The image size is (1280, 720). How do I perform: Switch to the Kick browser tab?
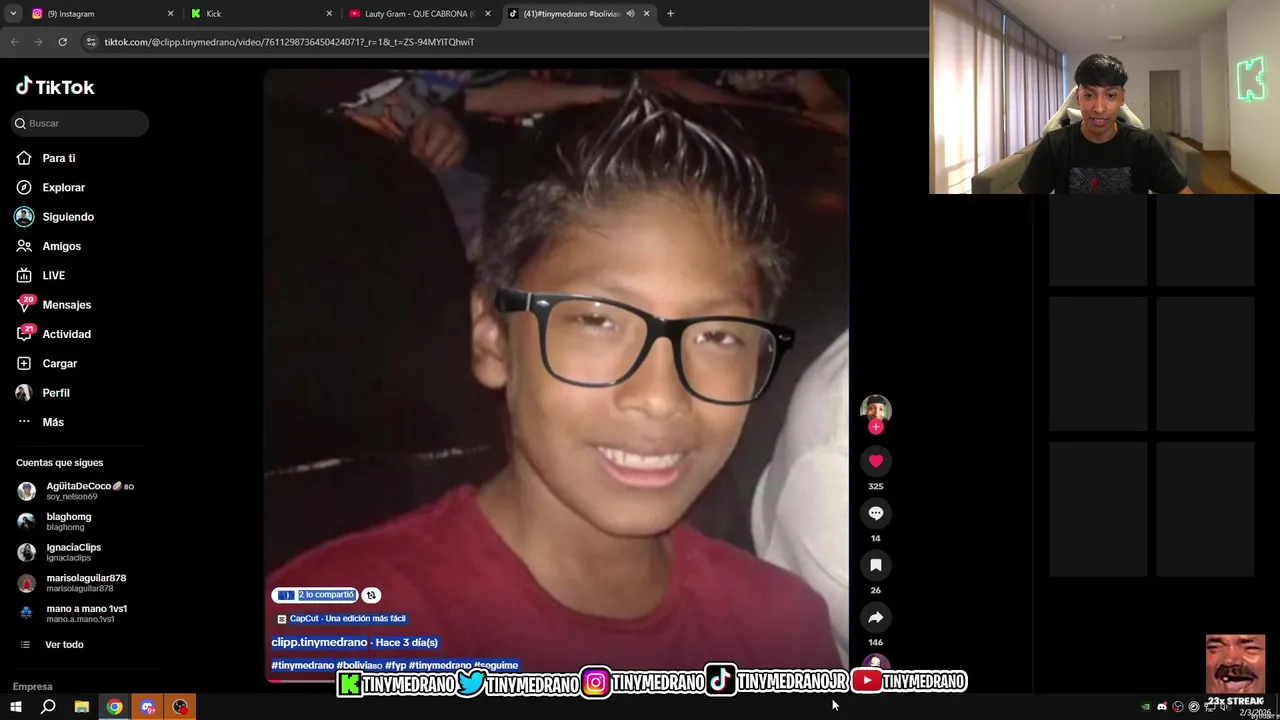[x=258, y=13]
